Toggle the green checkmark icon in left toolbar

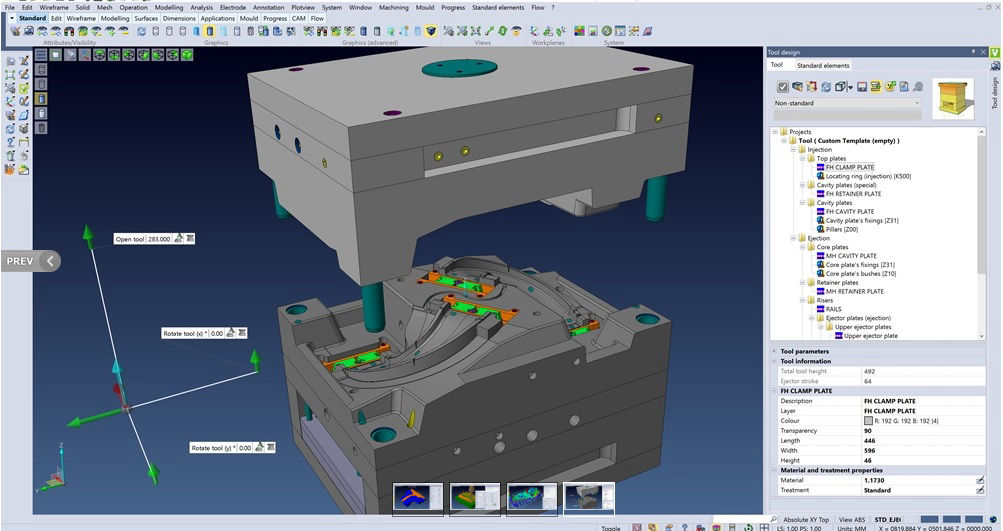click(x=24, y=88)
